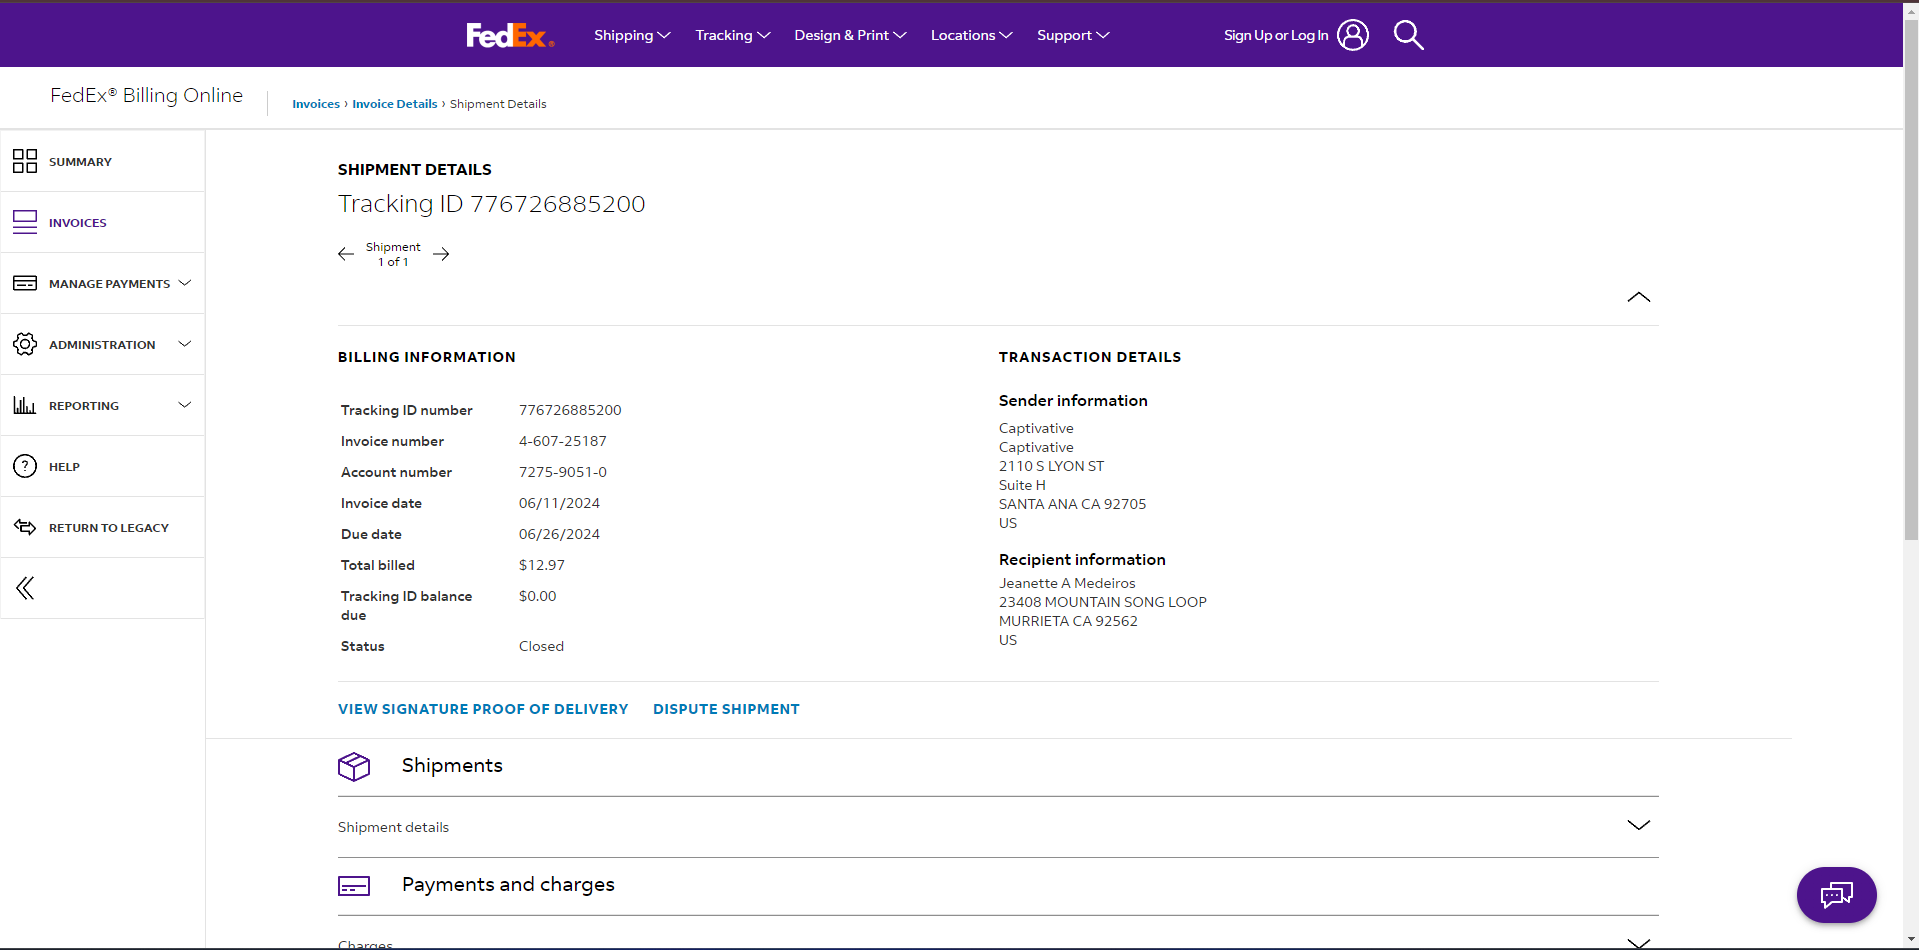Expand Manage Payments chevron
Image resolution: width=1919 pixels, height=950 pixels.
point(185,283)
